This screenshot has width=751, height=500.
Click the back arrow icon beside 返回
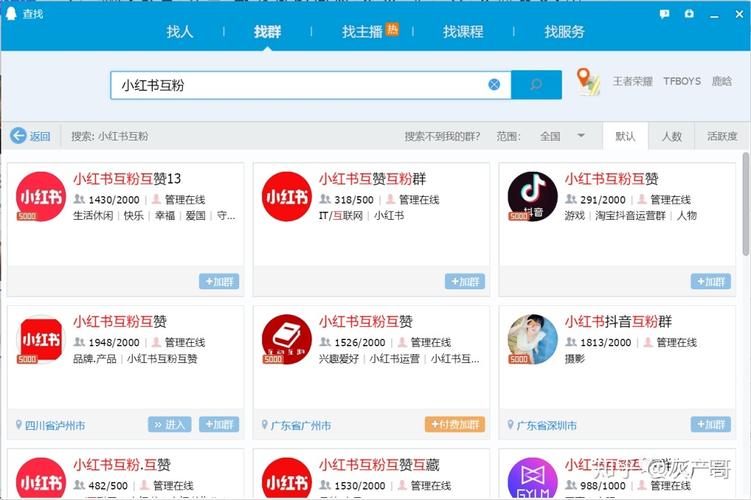coord(18,136)
